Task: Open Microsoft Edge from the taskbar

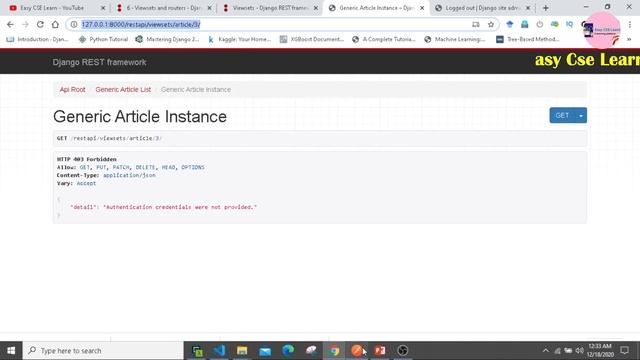Action: point(288,351)
